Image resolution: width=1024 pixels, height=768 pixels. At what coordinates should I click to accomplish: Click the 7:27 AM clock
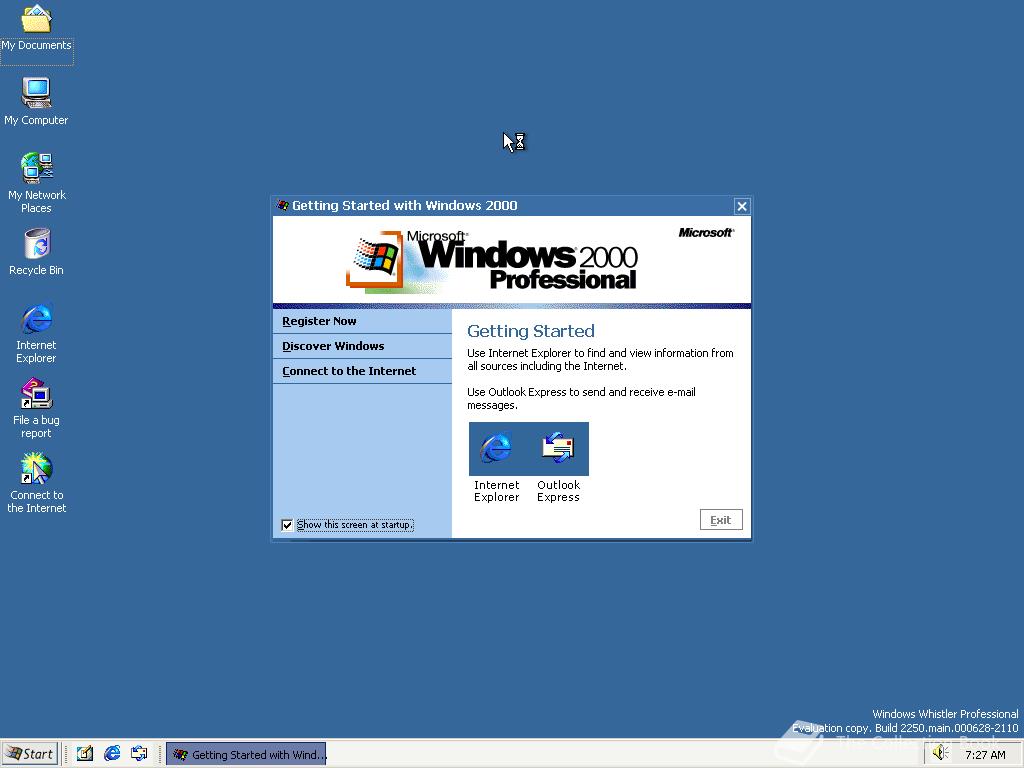point(985,755)
